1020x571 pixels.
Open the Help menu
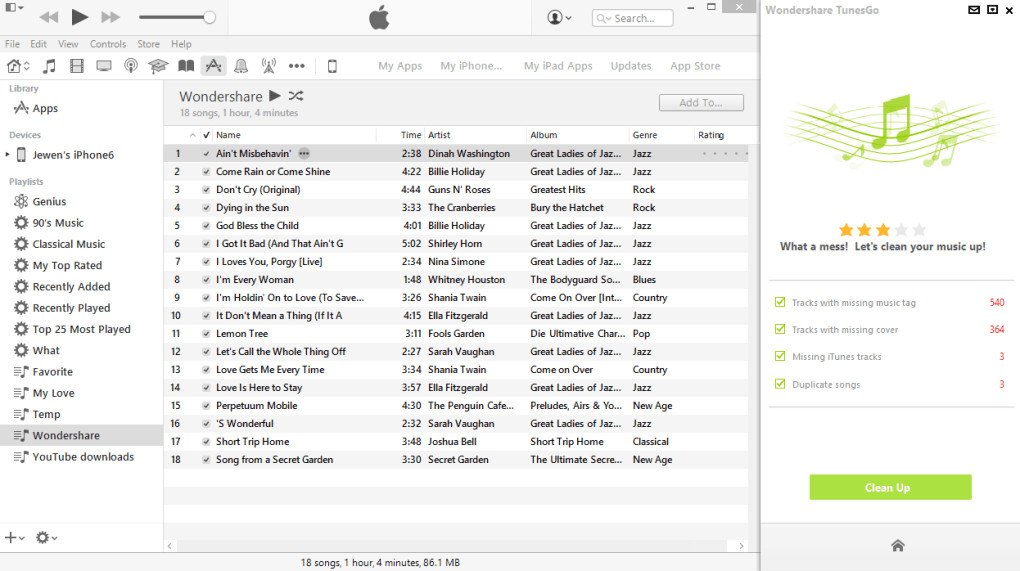(181, 44)
